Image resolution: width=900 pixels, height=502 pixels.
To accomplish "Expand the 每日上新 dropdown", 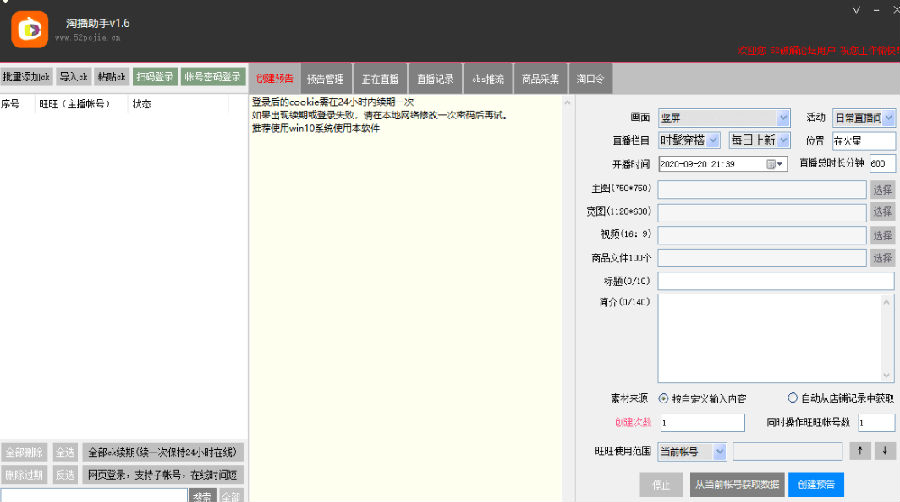I will [x=759, y=140].
